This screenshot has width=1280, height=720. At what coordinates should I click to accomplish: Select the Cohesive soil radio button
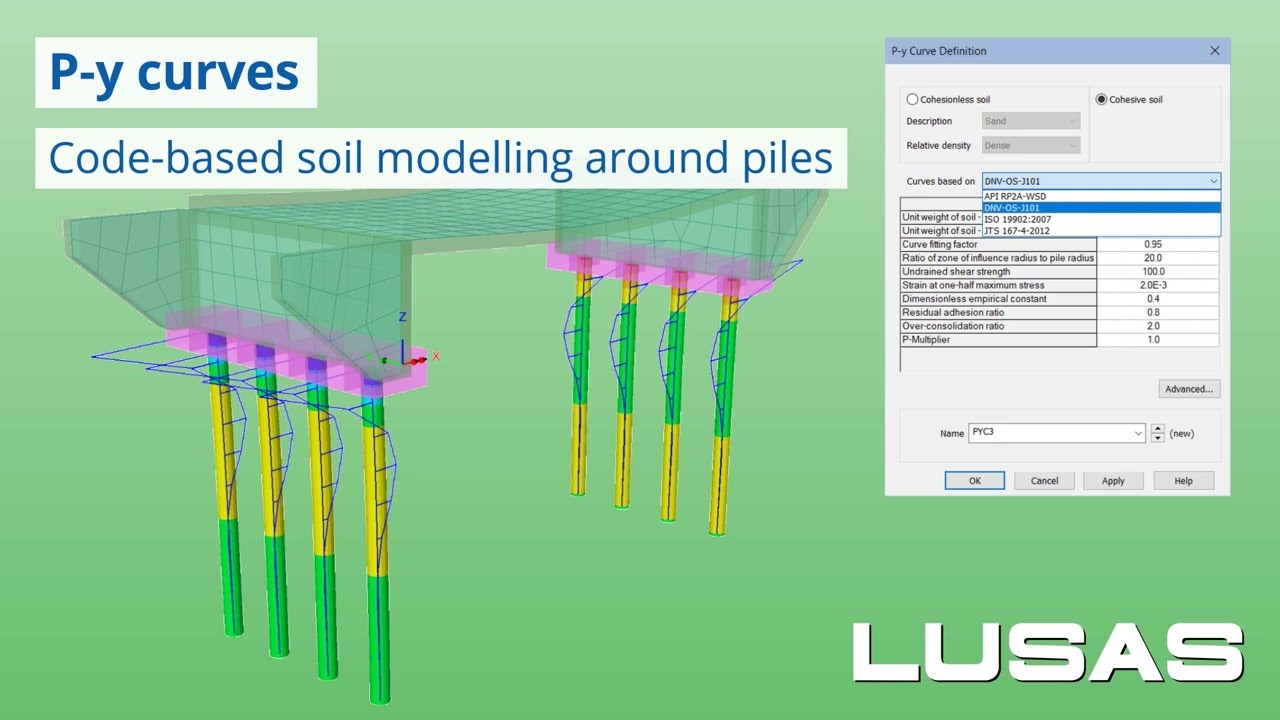1102,100
